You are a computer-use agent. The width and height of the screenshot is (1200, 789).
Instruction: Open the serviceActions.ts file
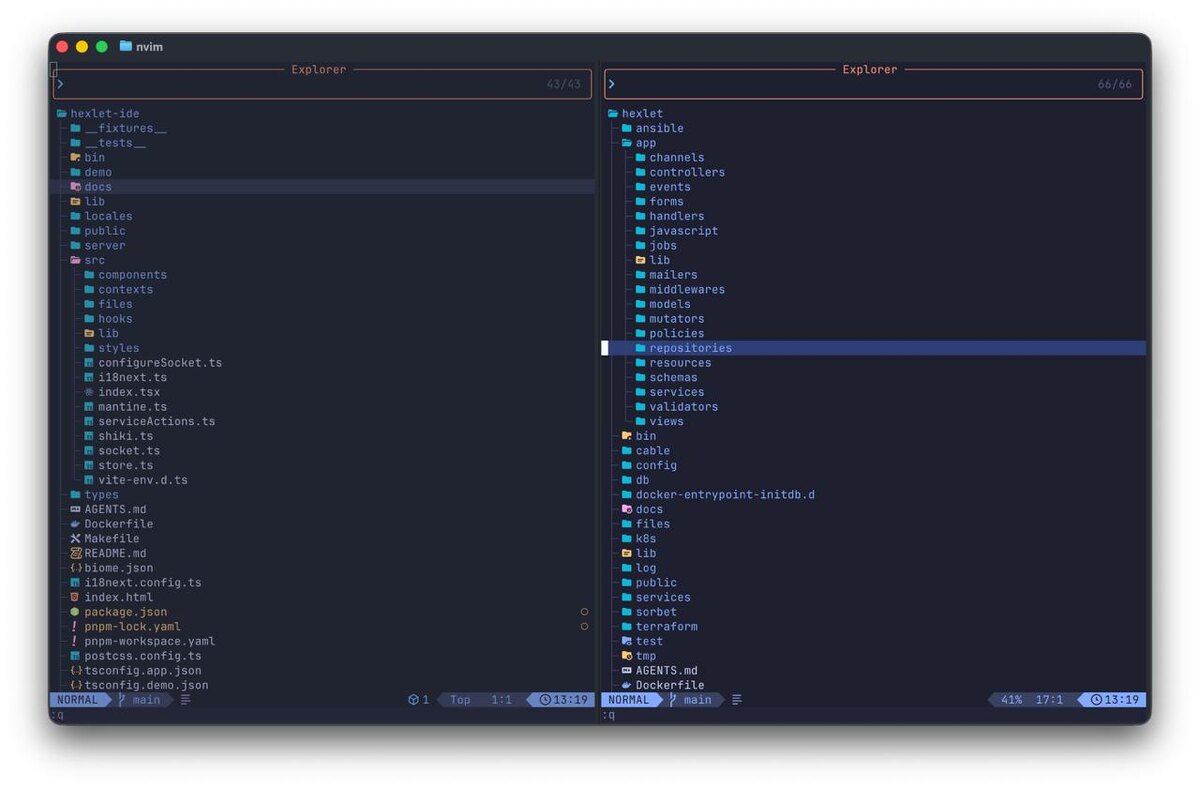point(157,422)
